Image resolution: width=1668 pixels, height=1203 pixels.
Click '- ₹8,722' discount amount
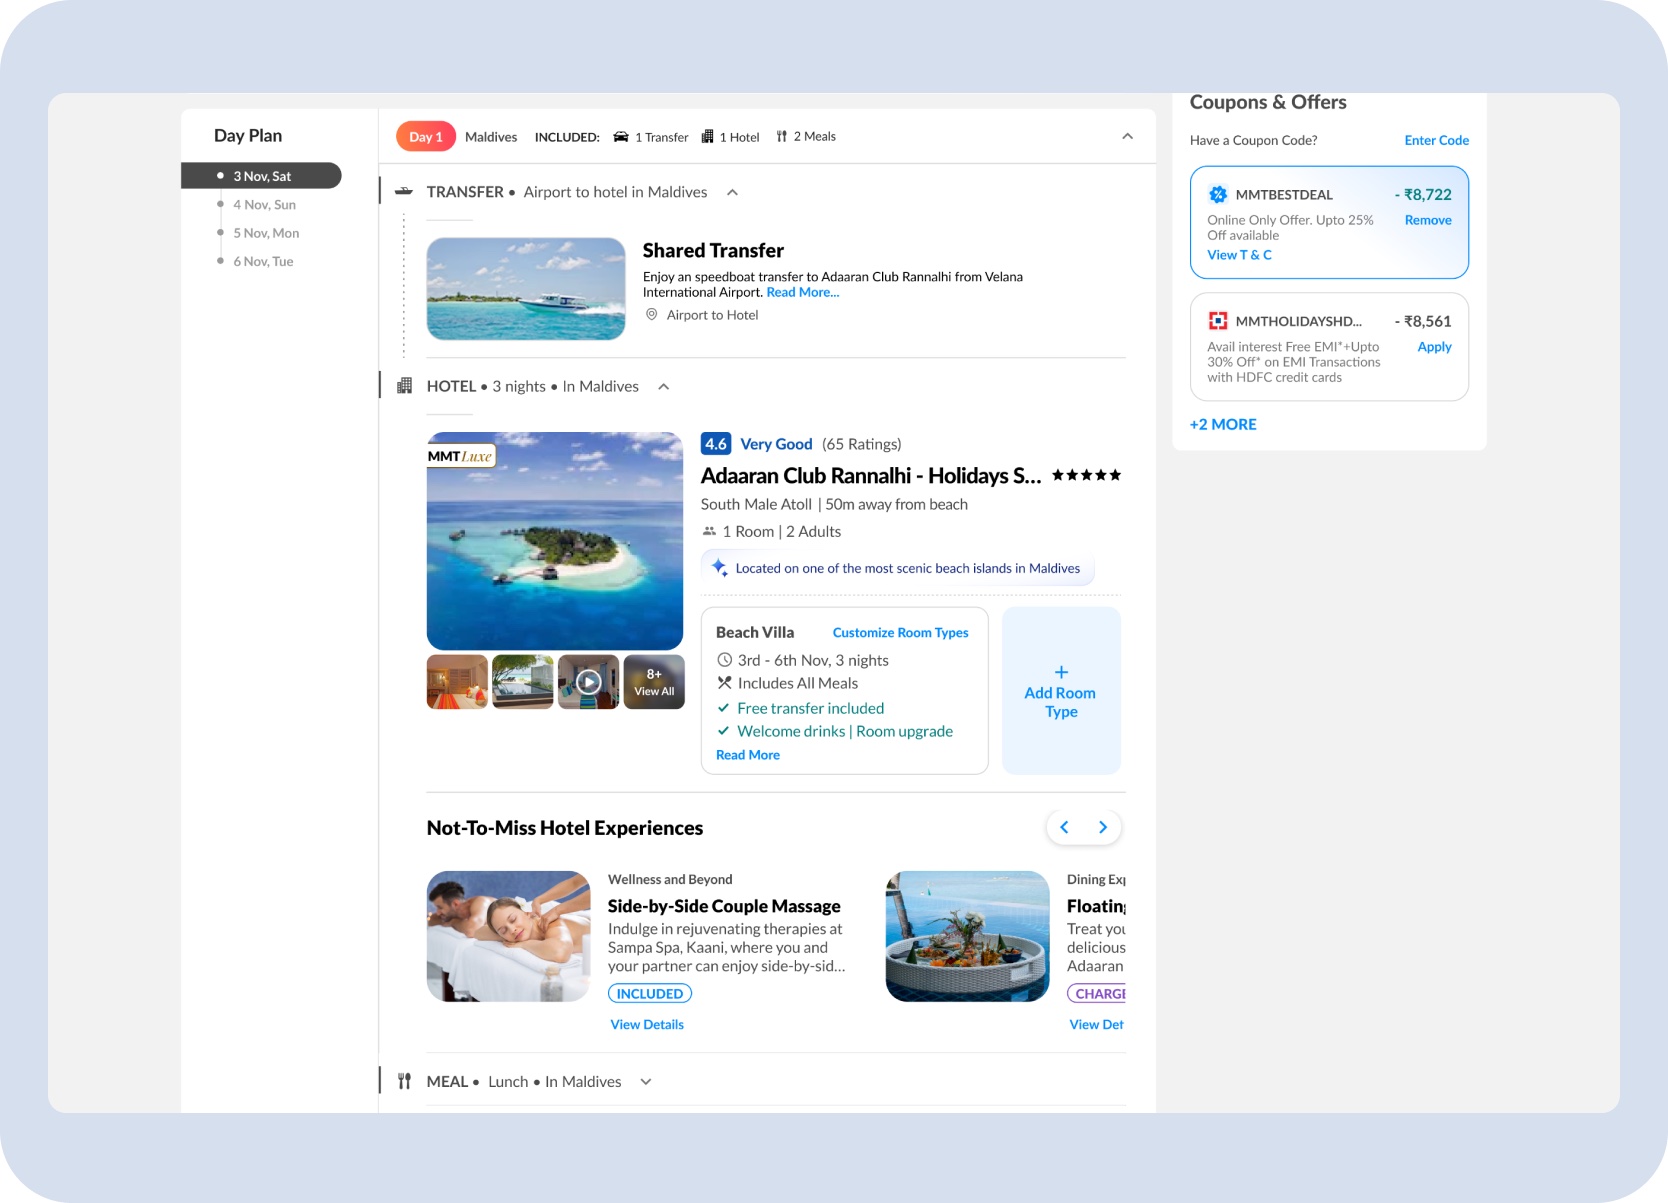[x=1423, y=195]
